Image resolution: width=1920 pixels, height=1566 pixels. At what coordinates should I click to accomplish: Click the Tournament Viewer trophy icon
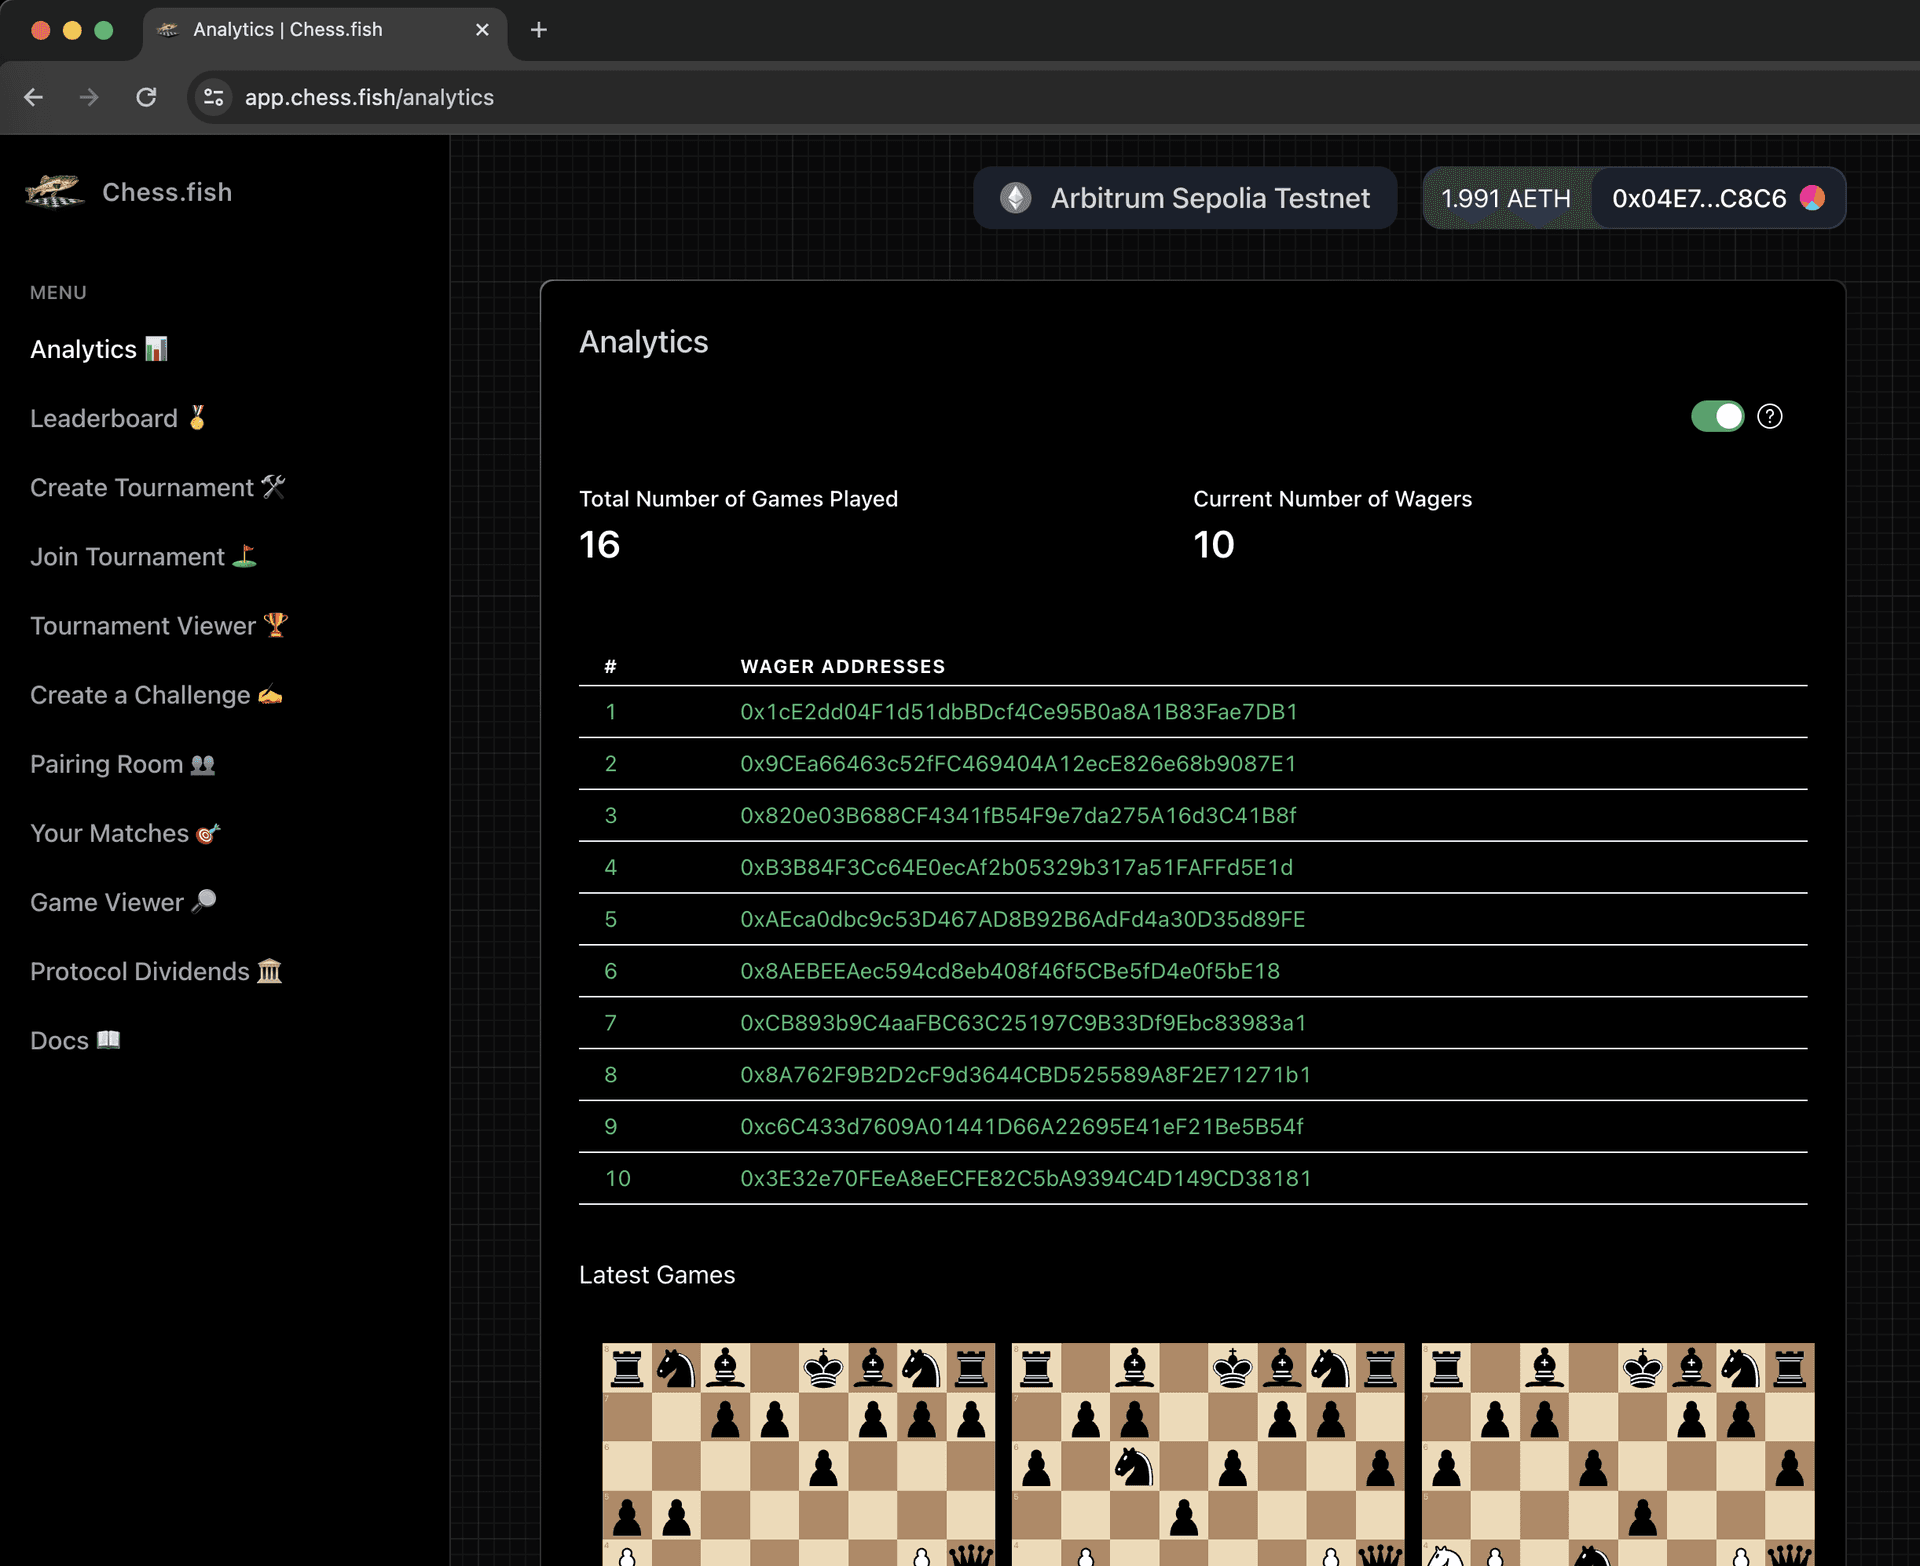[x=276, y=624]
